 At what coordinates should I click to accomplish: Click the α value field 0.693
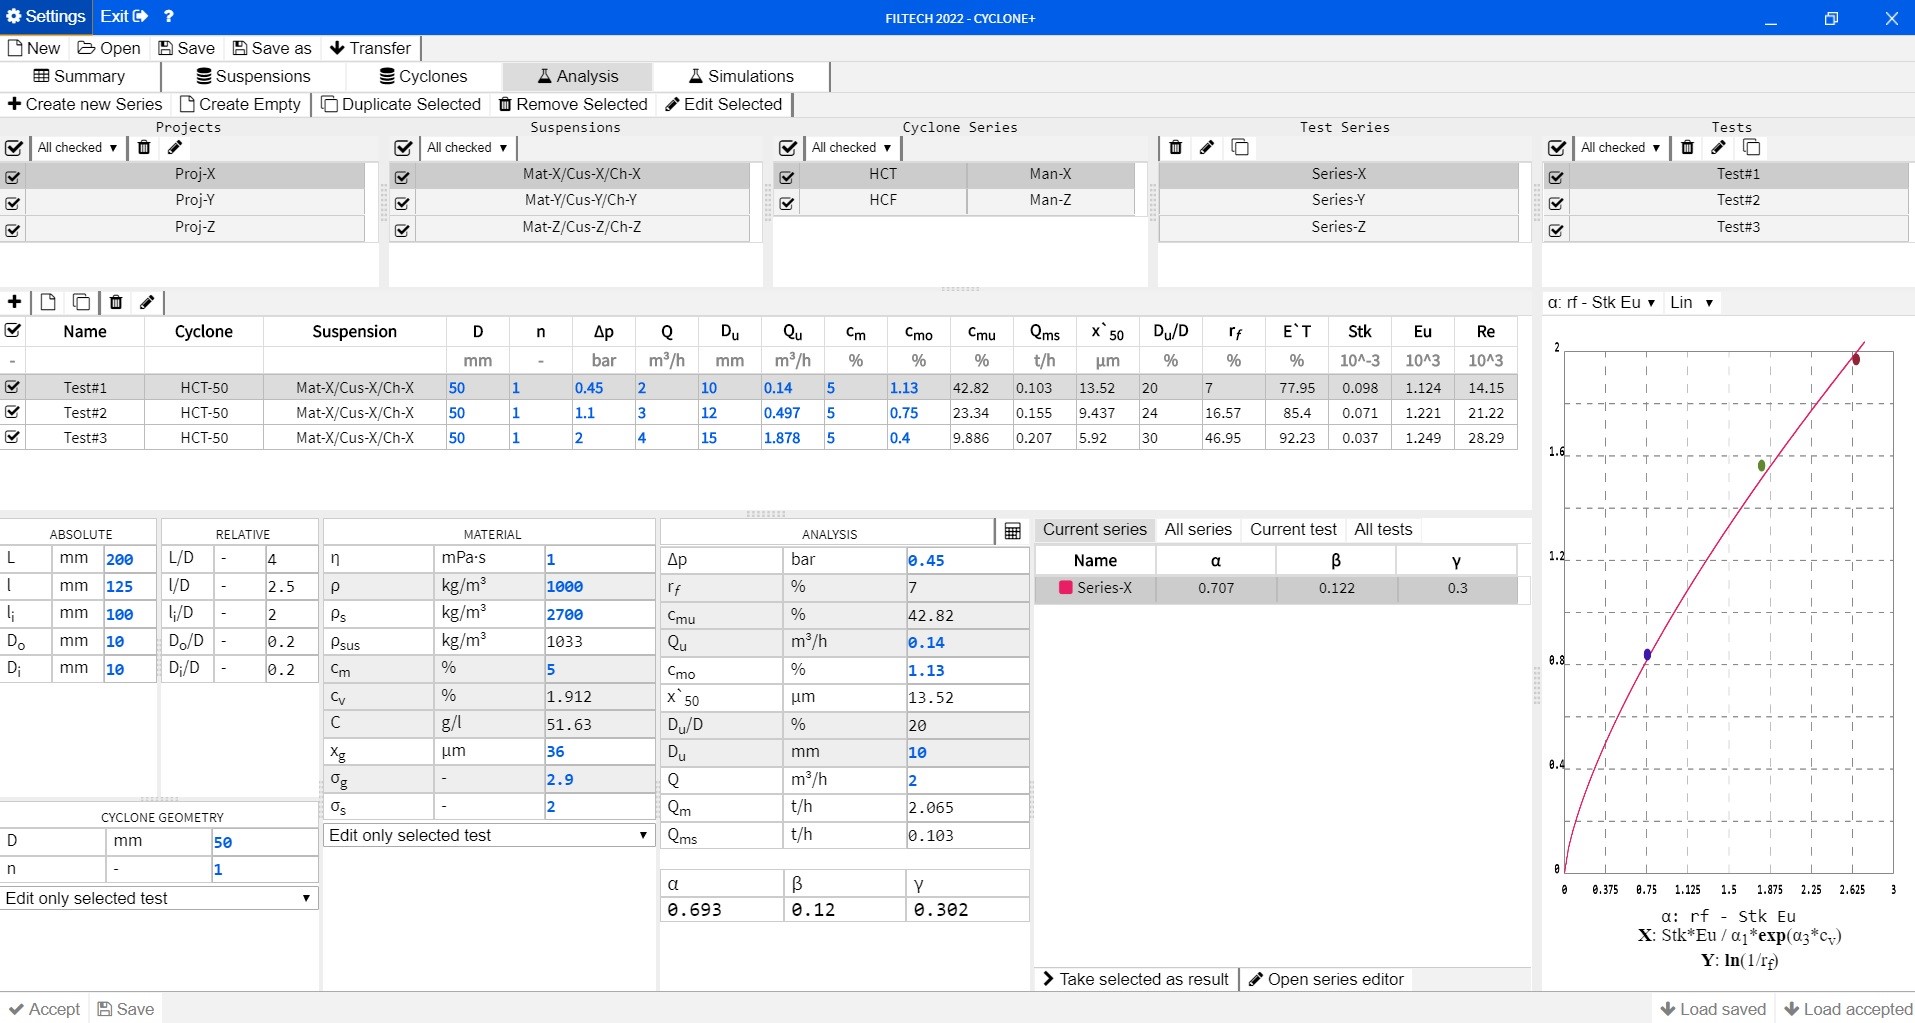pos(721,909)
